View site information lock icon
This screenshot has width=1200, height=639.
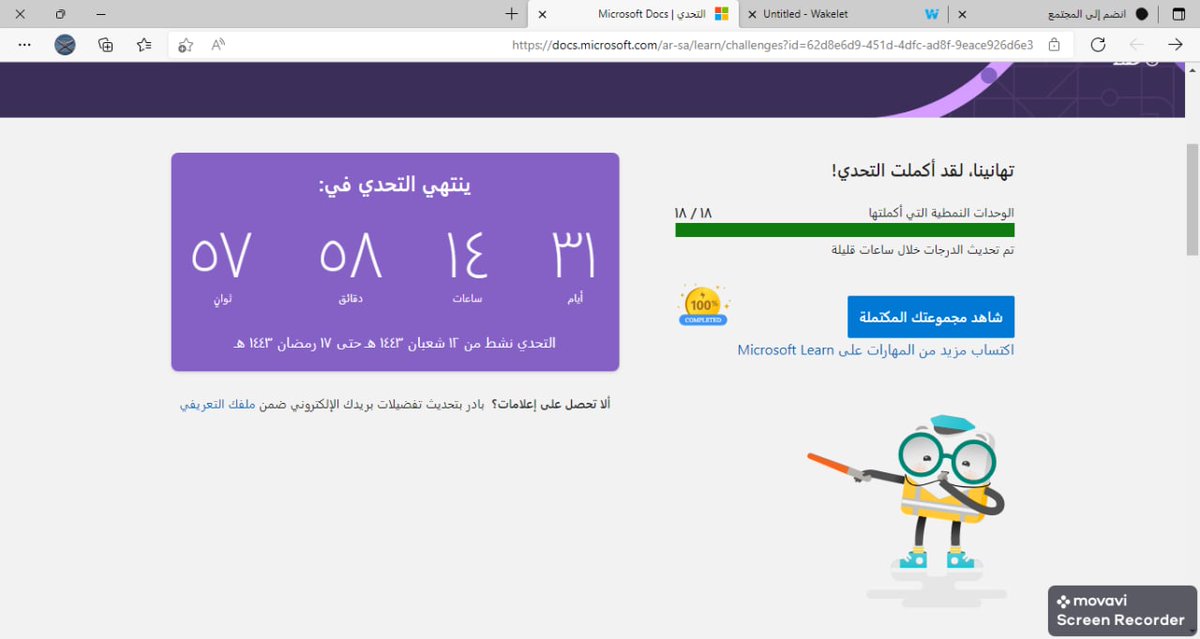[1054, 45]
